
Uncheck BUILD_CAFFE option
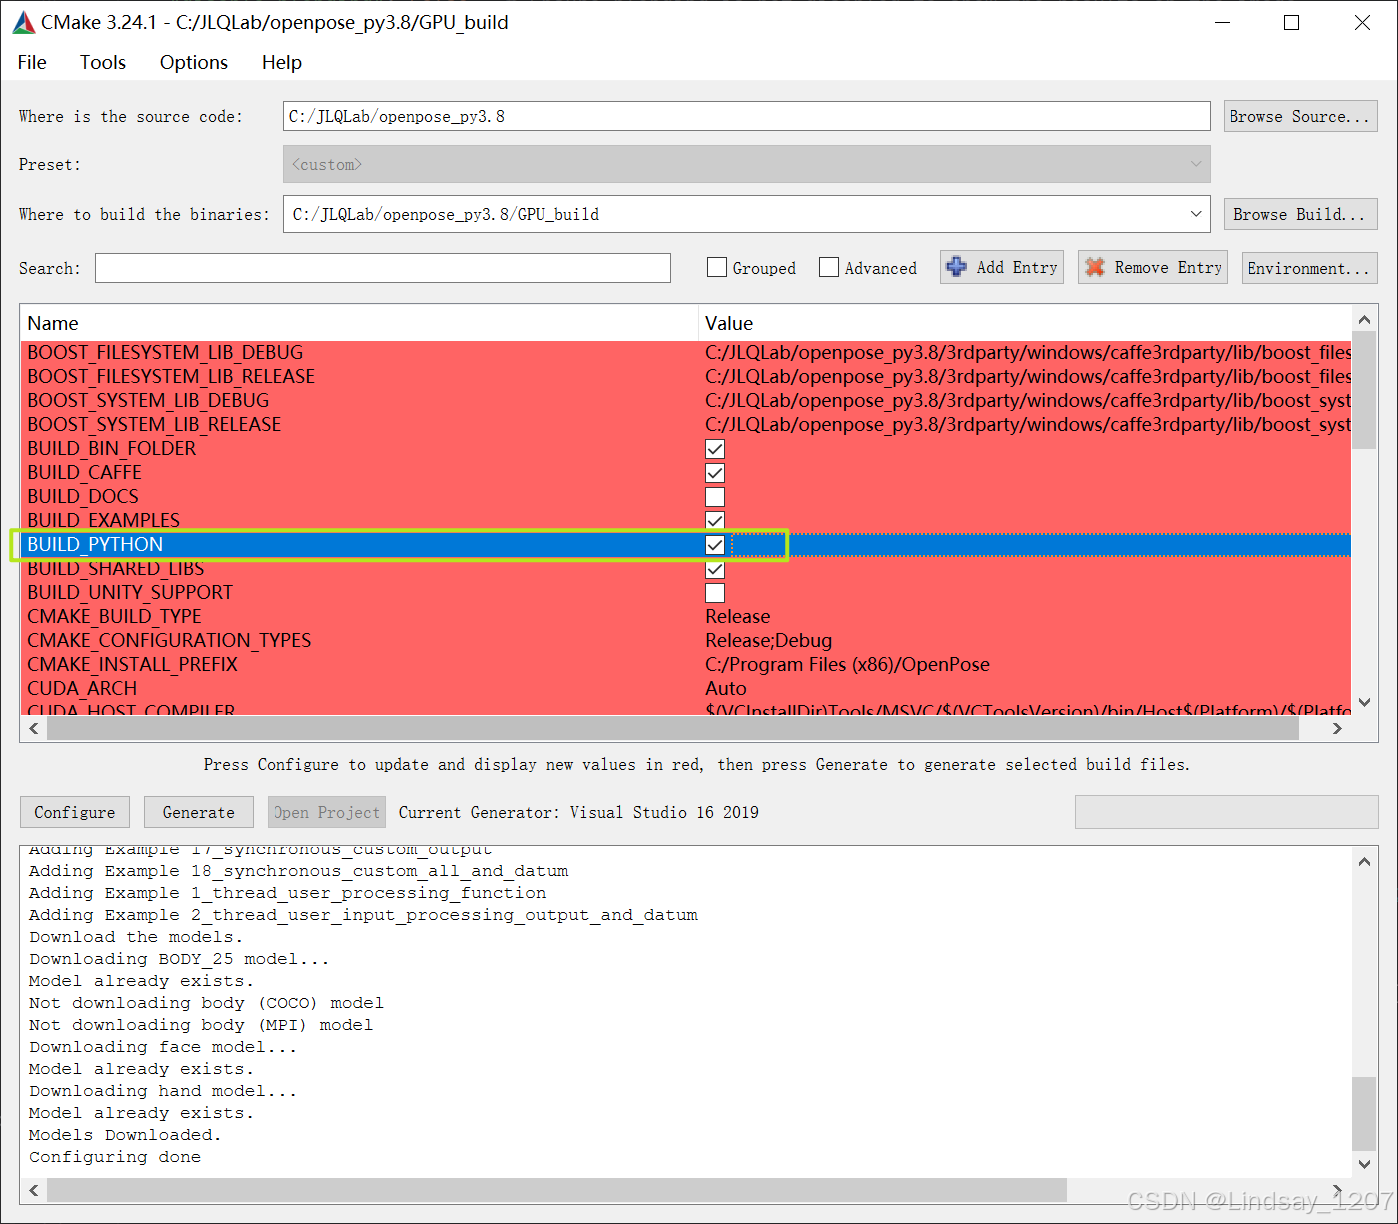pos(715,473)
